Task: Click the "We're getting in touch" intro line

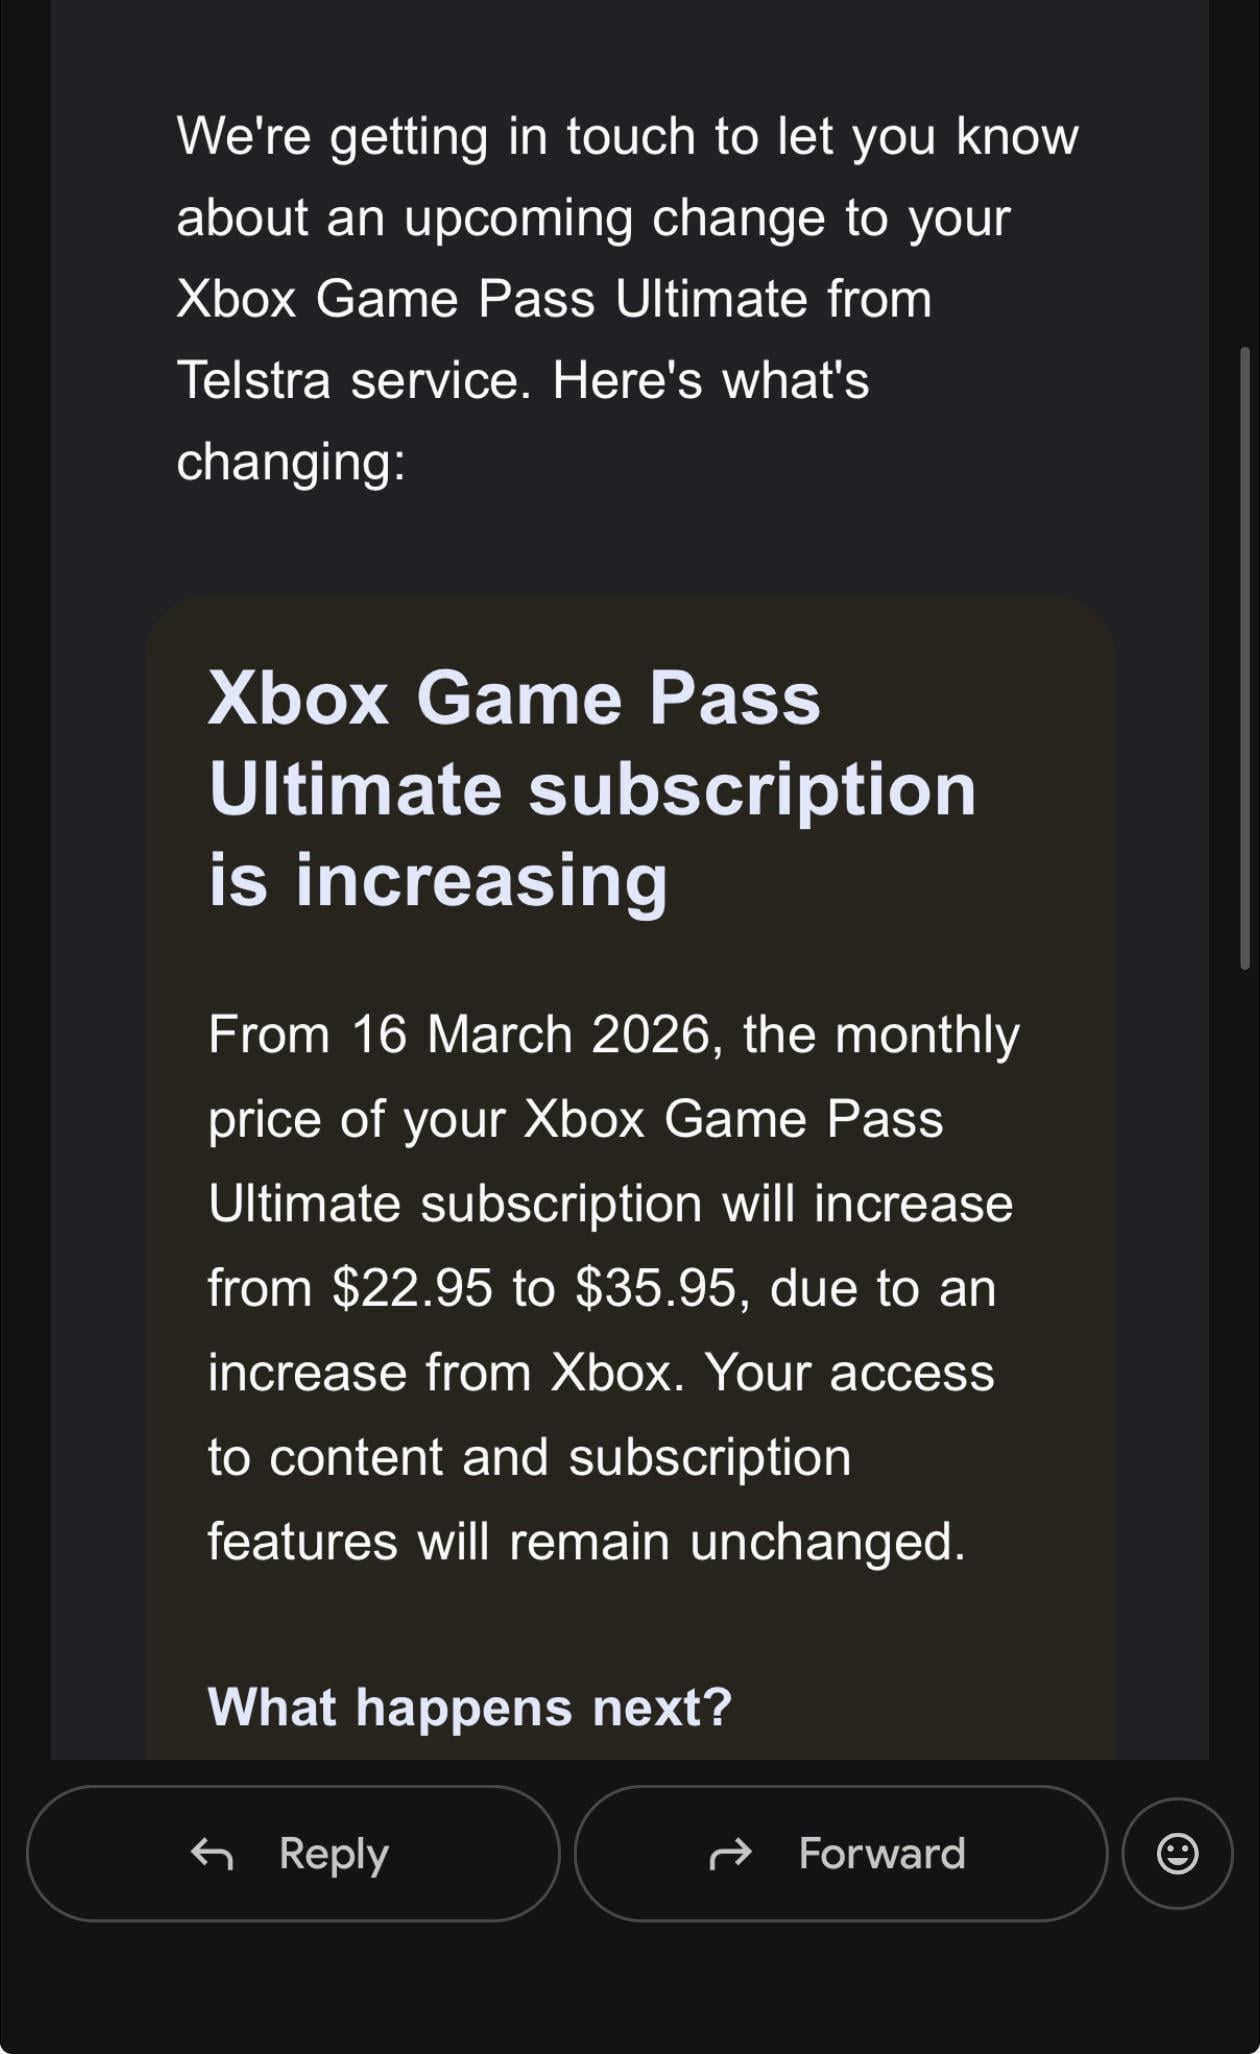Action: [x=627, y=136]
